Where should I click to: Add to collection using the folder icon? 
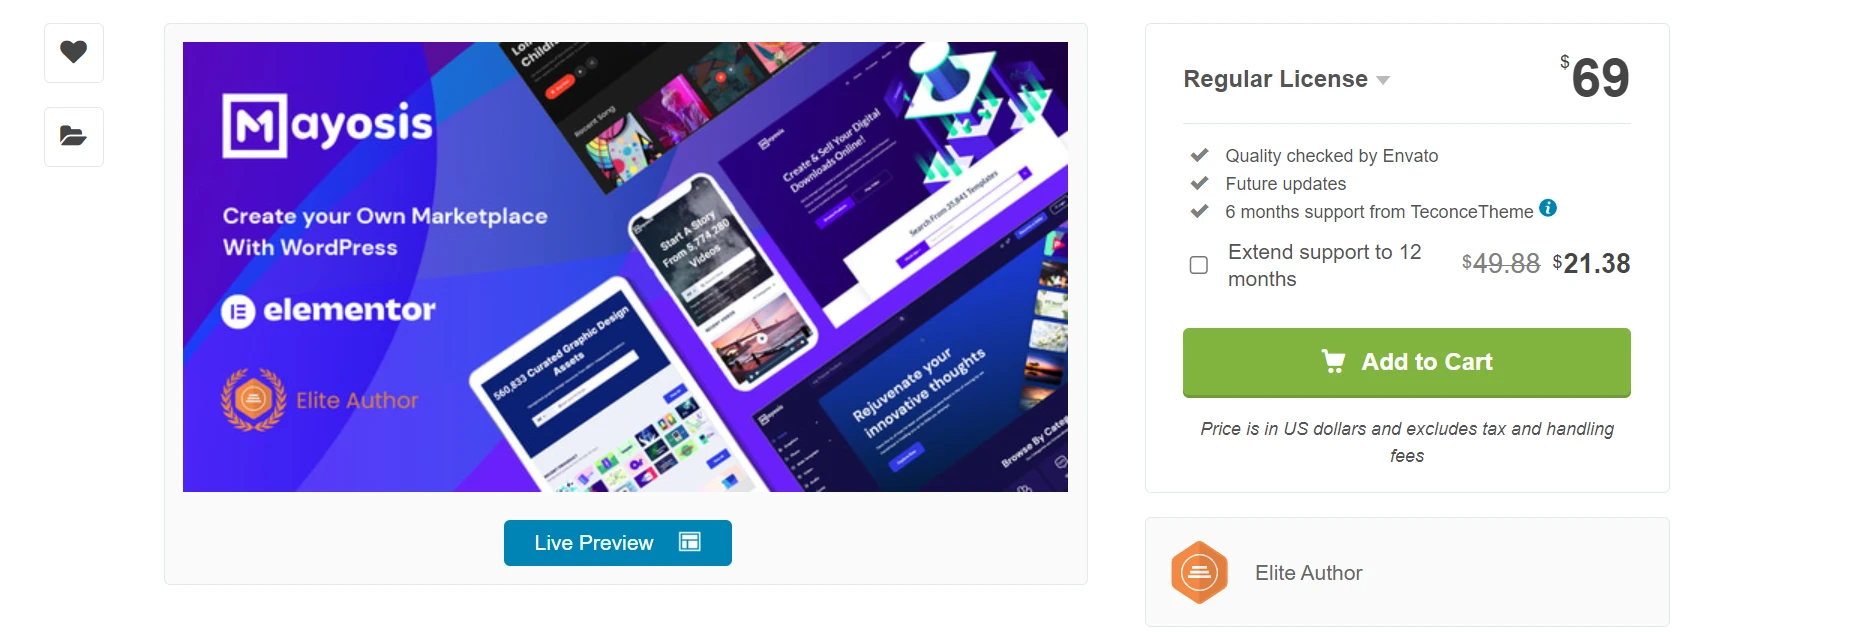pos(74,137)
